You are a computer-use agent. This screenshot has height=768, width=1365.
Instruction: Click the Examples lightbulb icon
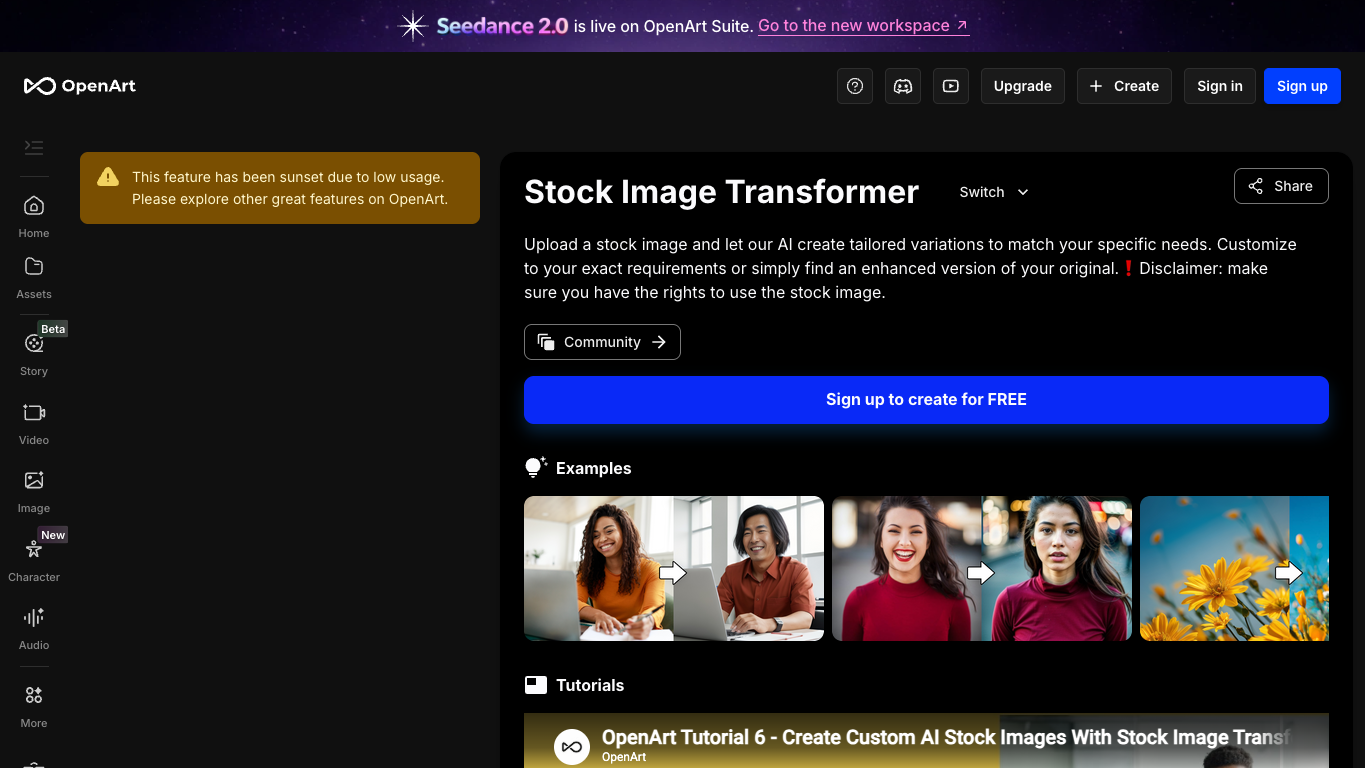coord(536,467)
